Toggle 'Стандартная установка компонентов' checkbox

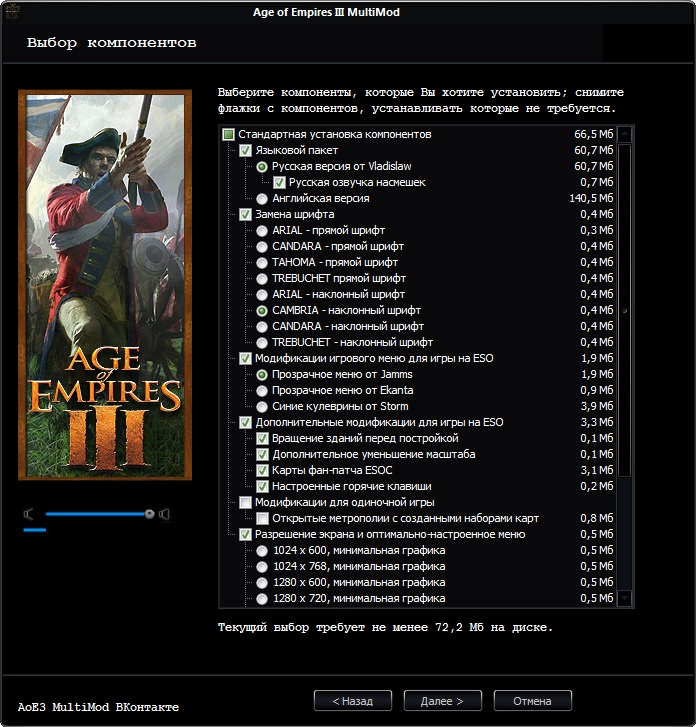pyautogui.click(x=228, y=134)
